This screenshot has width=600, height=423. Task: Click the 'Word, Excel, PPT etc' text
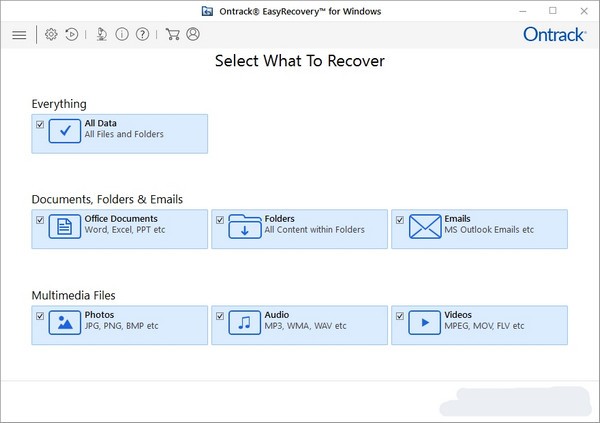(125, 230)
